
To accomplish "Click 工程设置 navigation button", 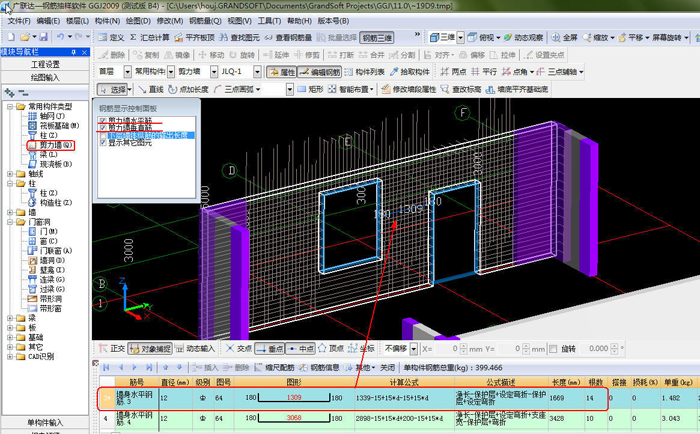I will [x=45, y=64].
